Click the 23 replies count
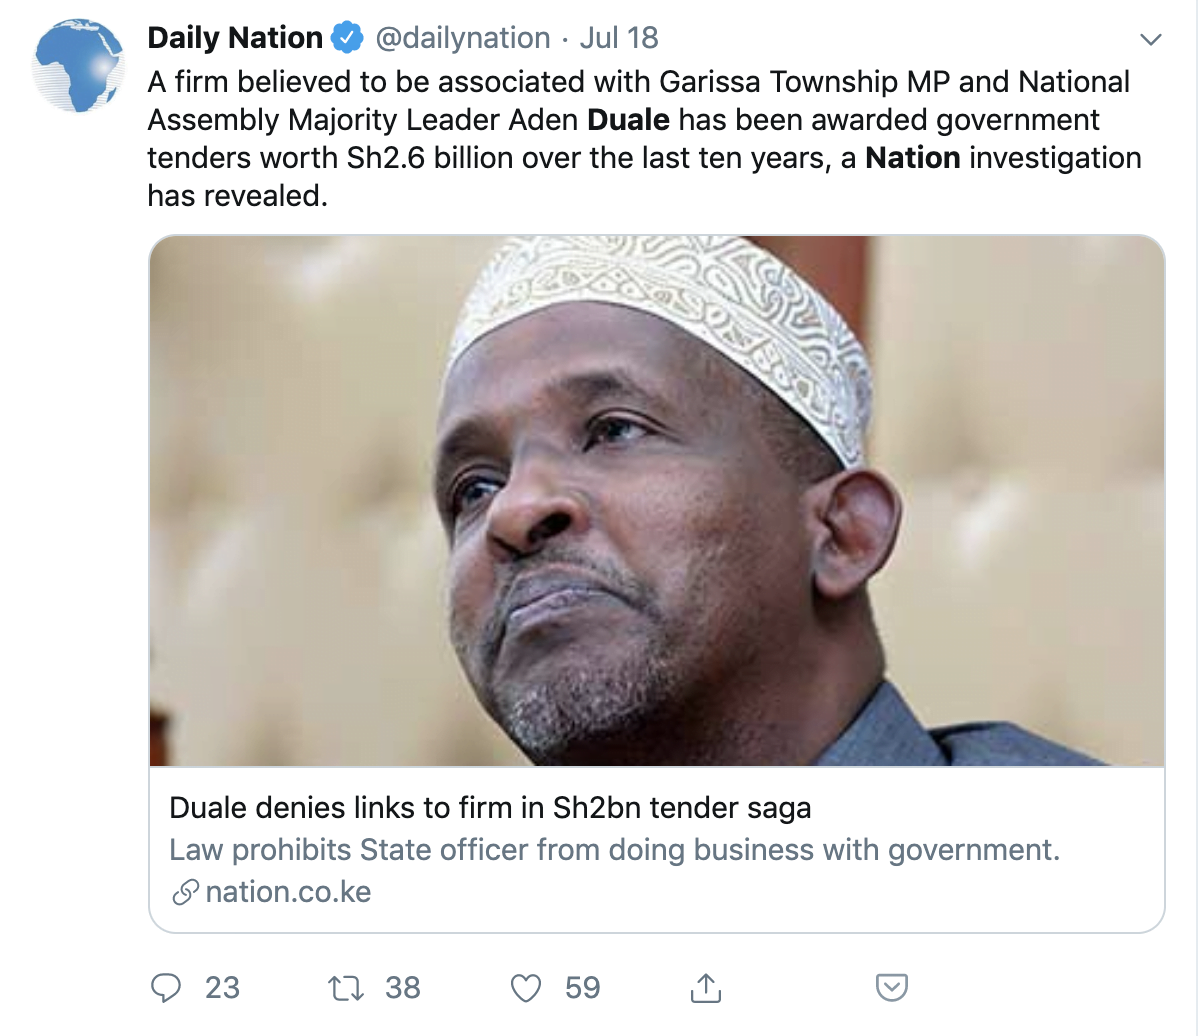 tap(222, 988)
